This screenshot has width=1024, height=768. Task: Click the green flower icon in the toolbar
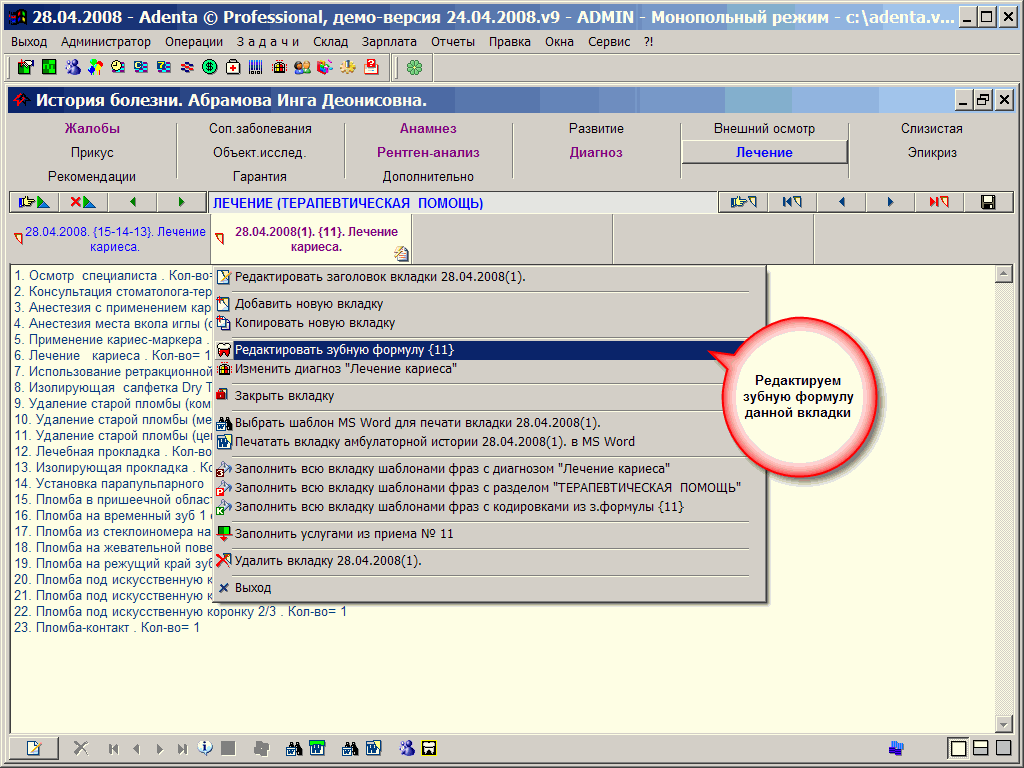pyautogui.click(x=414, y=67)
